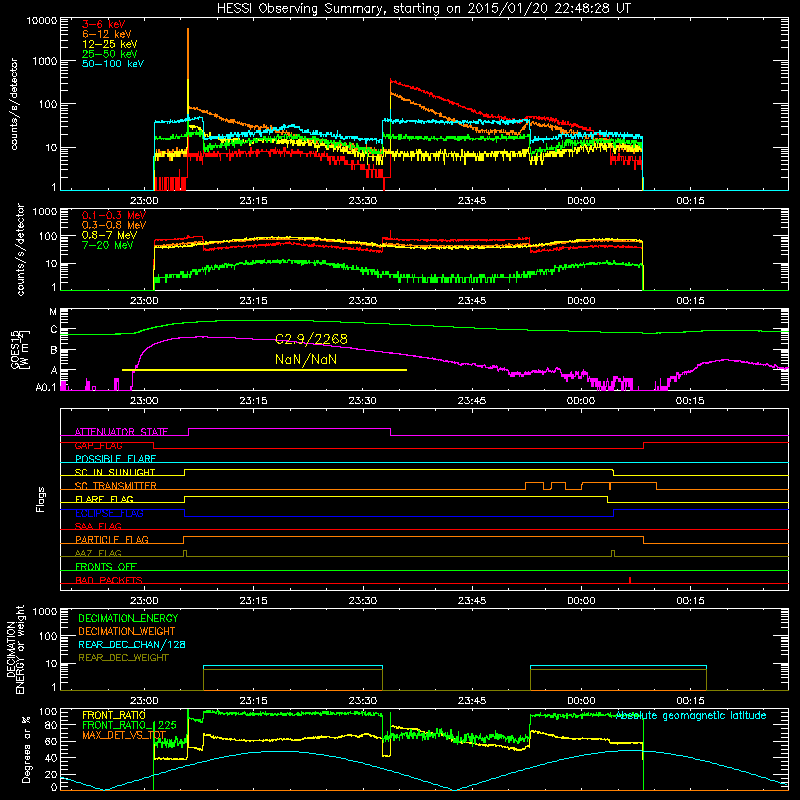Click the '0.1-0.3 MeV' legend label
800x800 pixels.
(114, 215)
